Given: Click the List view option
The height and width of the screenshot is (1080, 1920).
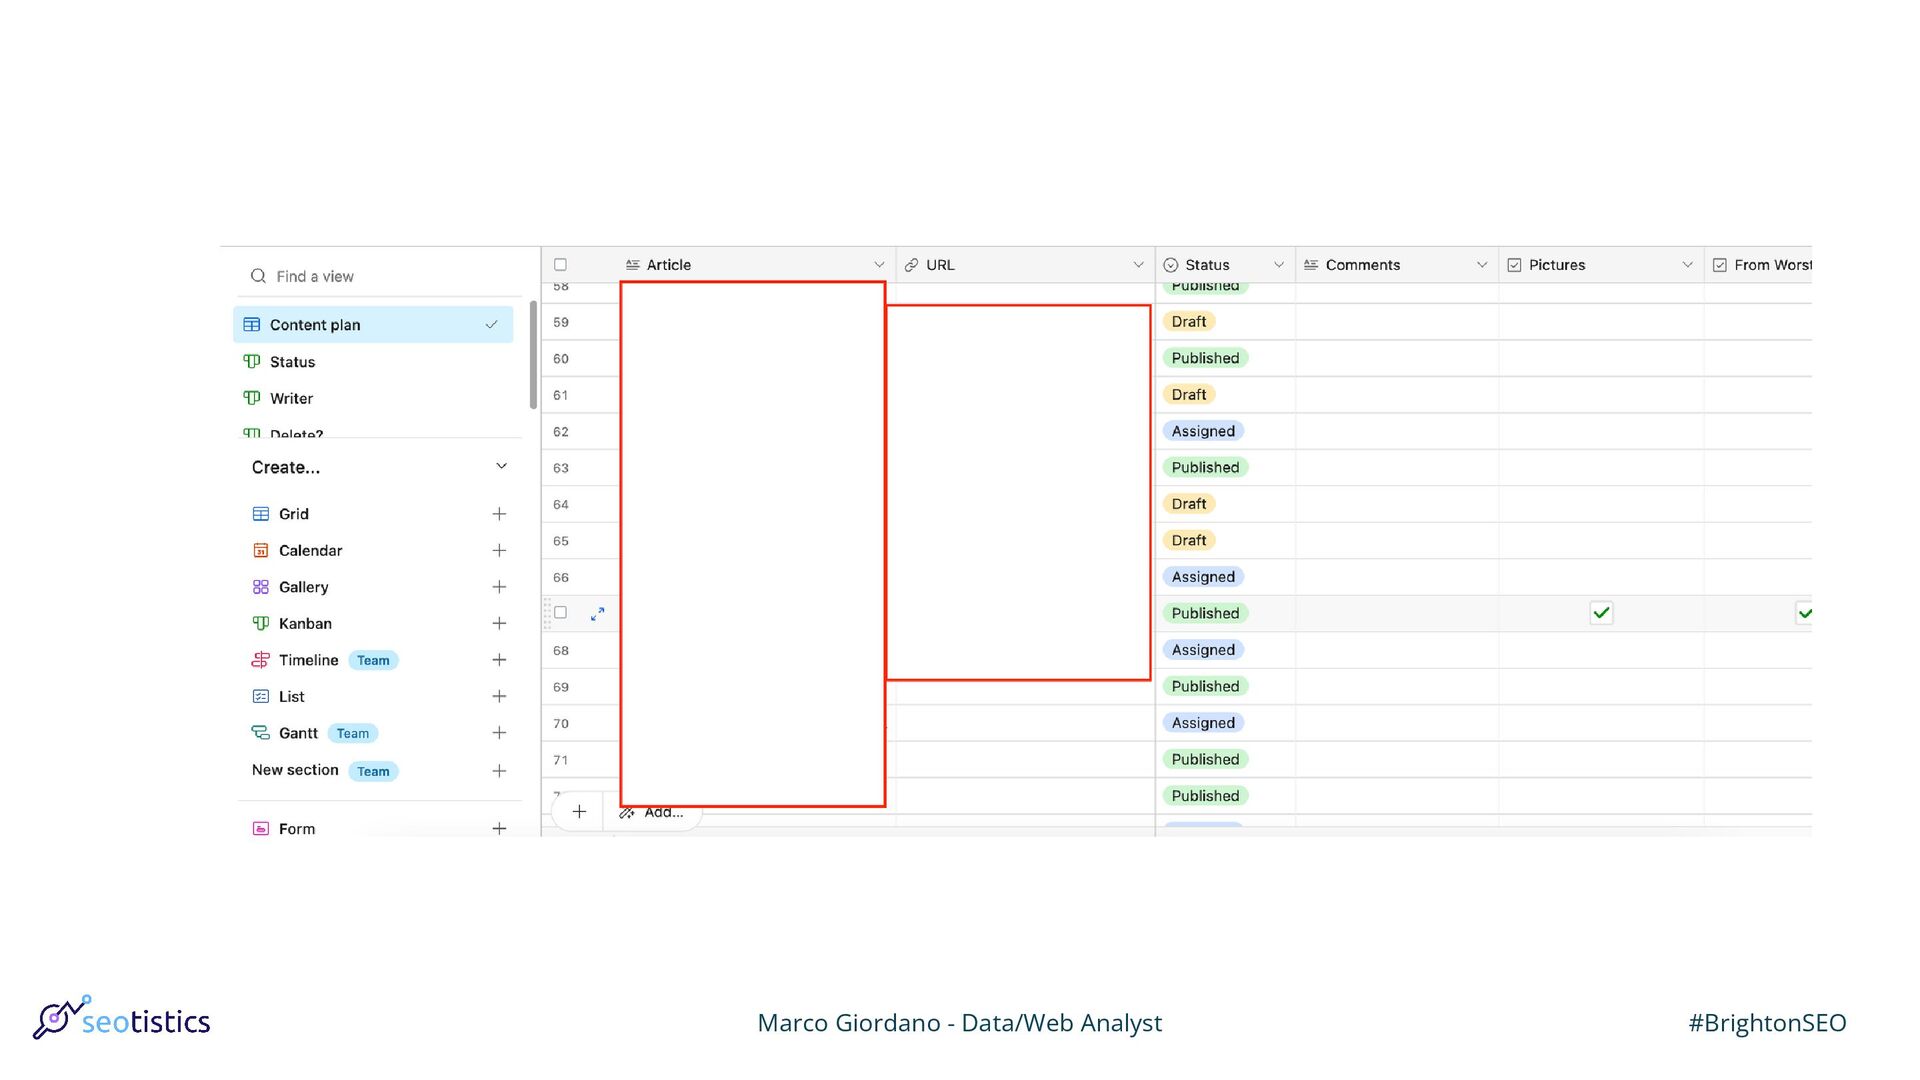Looking at the screenshot, I should pyautogui.click(x=291, y=697).
